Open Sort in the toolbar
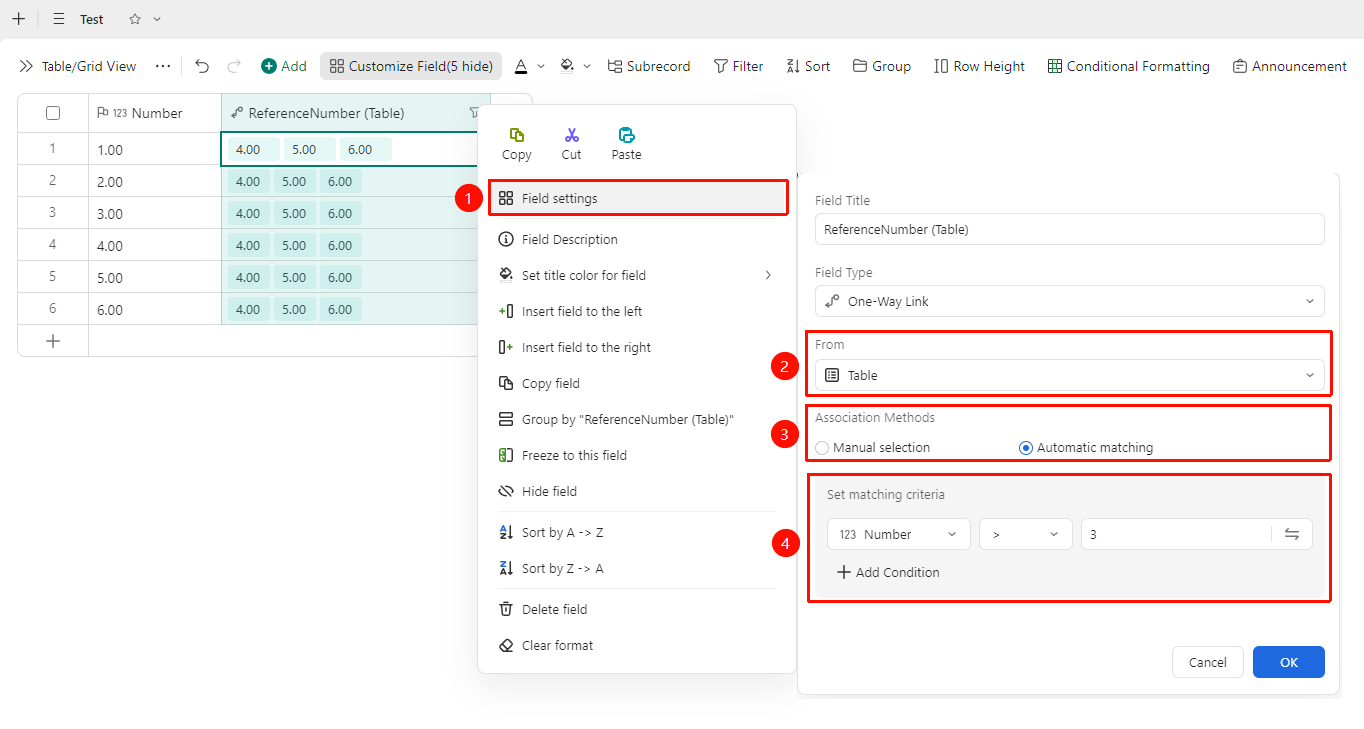The image size is (1364, 729). 808,66
